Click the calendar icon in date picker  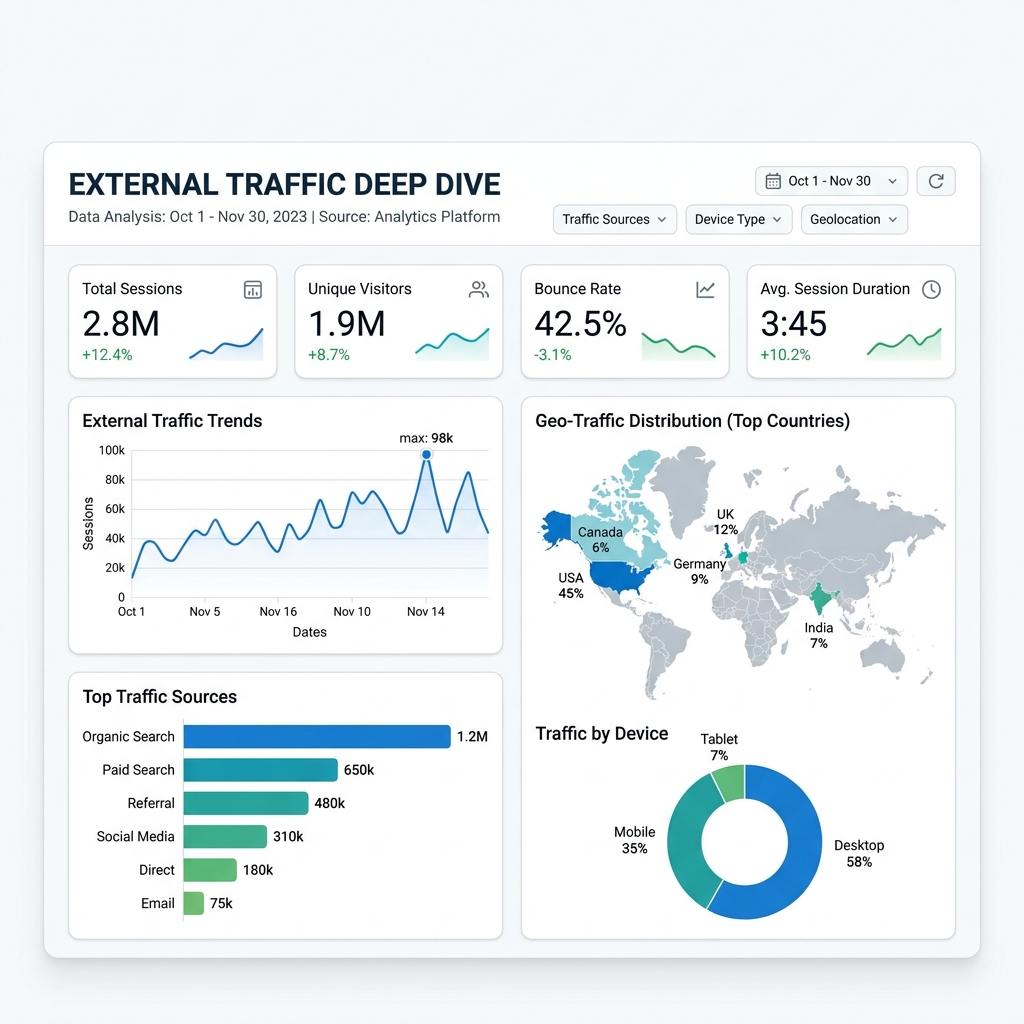point(773,181)
